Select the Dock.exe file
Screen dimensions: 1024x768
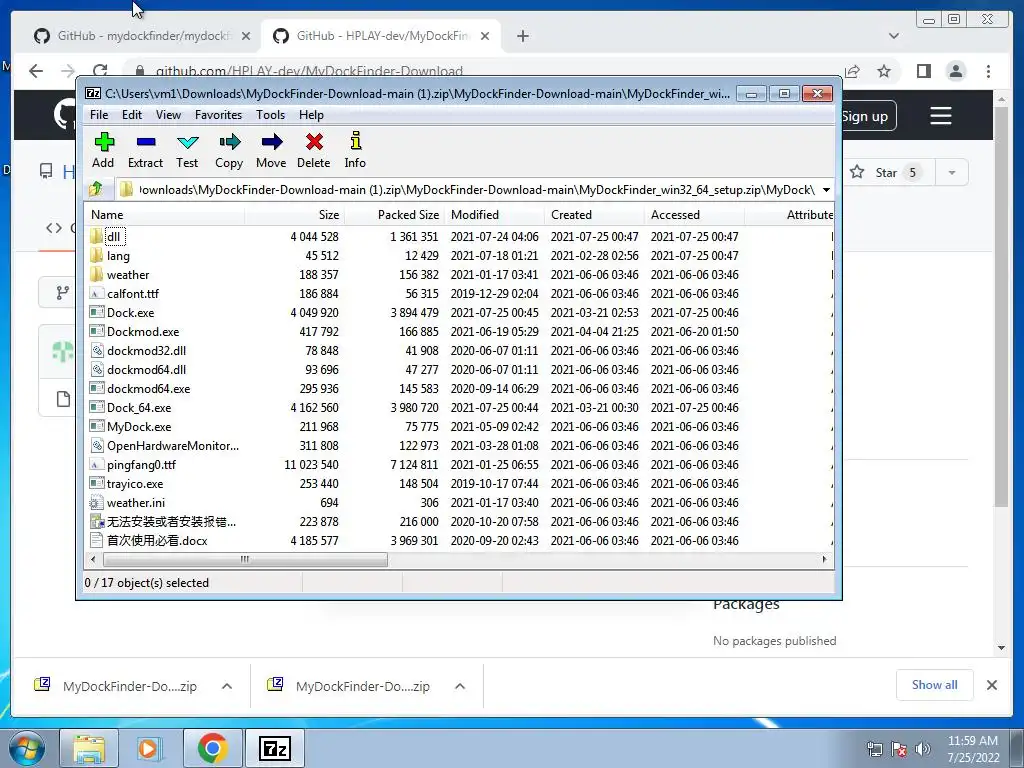tap(130, 313)
